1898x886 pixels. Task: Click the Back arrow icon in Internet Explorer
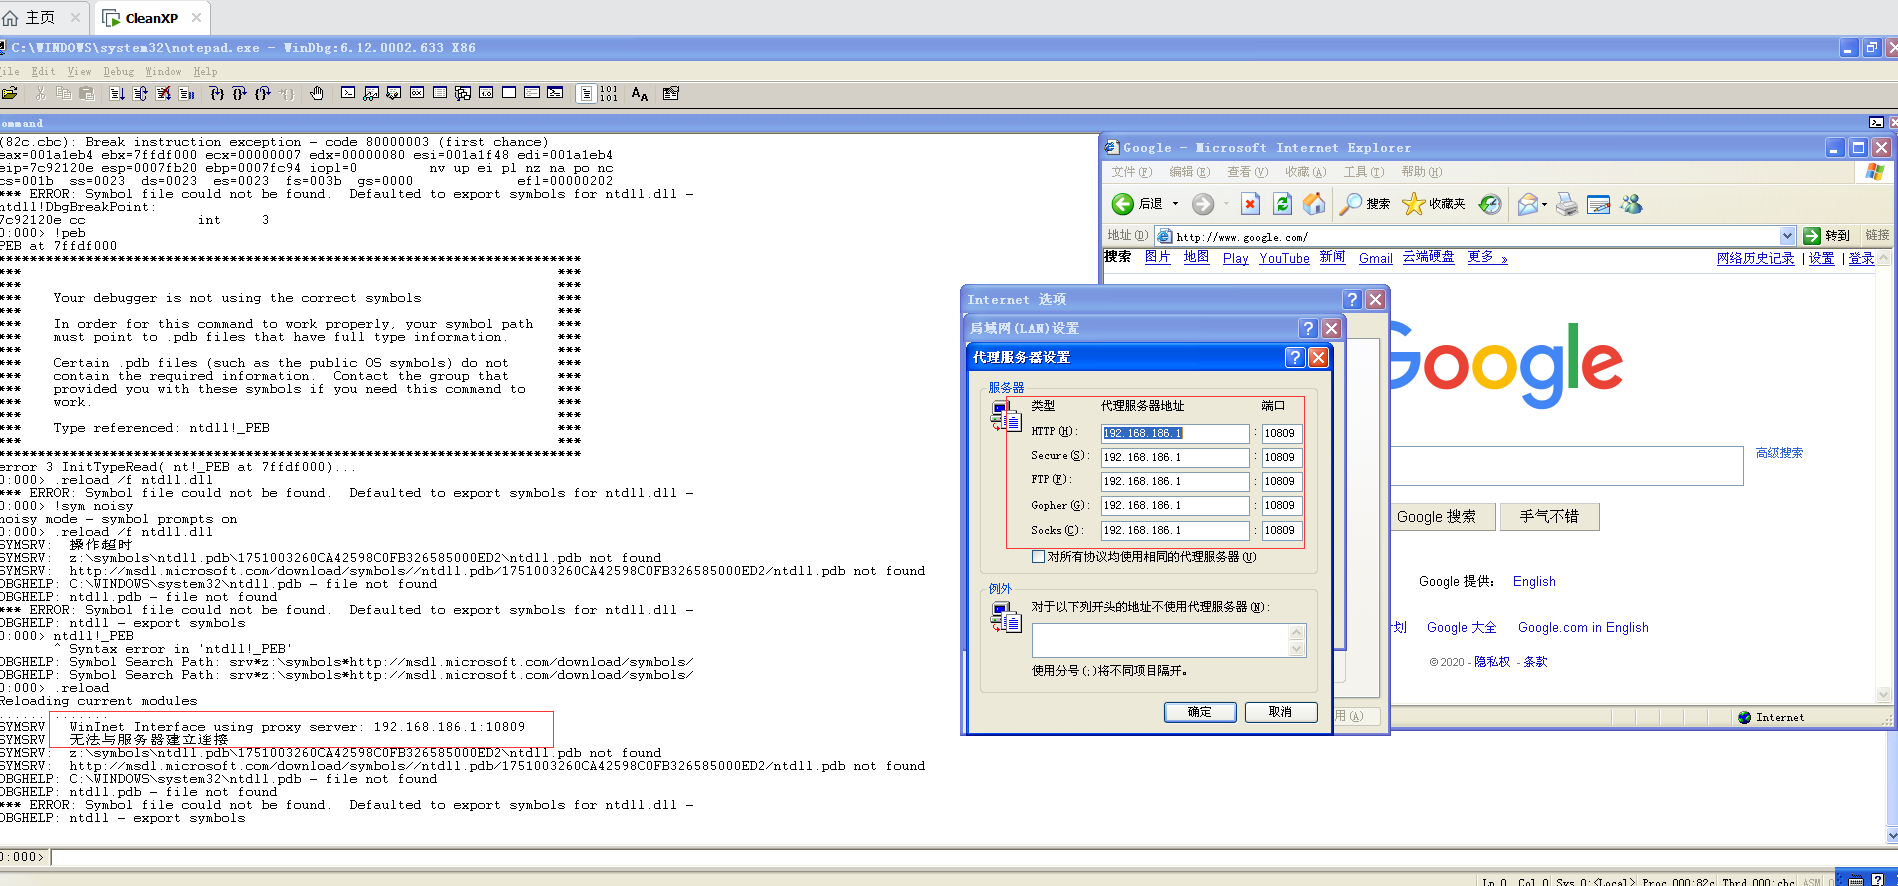[x=1123, y=204]
